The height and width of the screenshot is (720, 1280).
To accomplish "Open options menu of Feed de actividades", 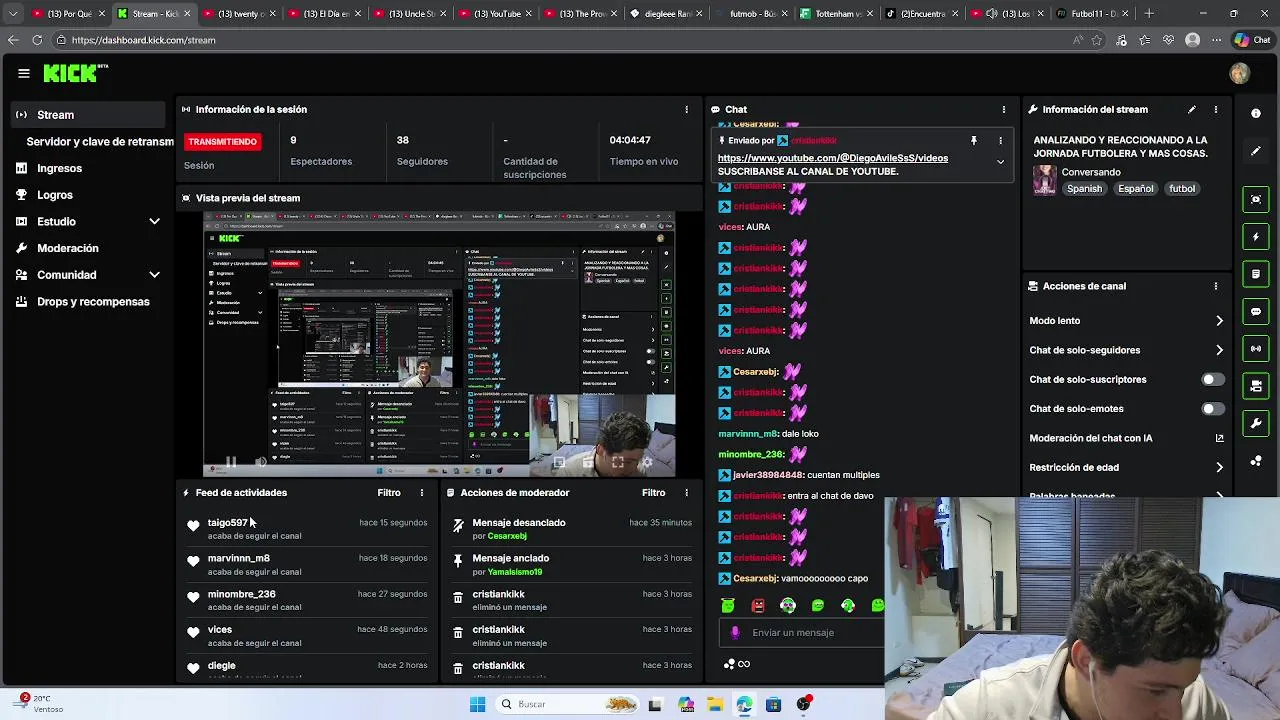I will click(x=422, y=492).
